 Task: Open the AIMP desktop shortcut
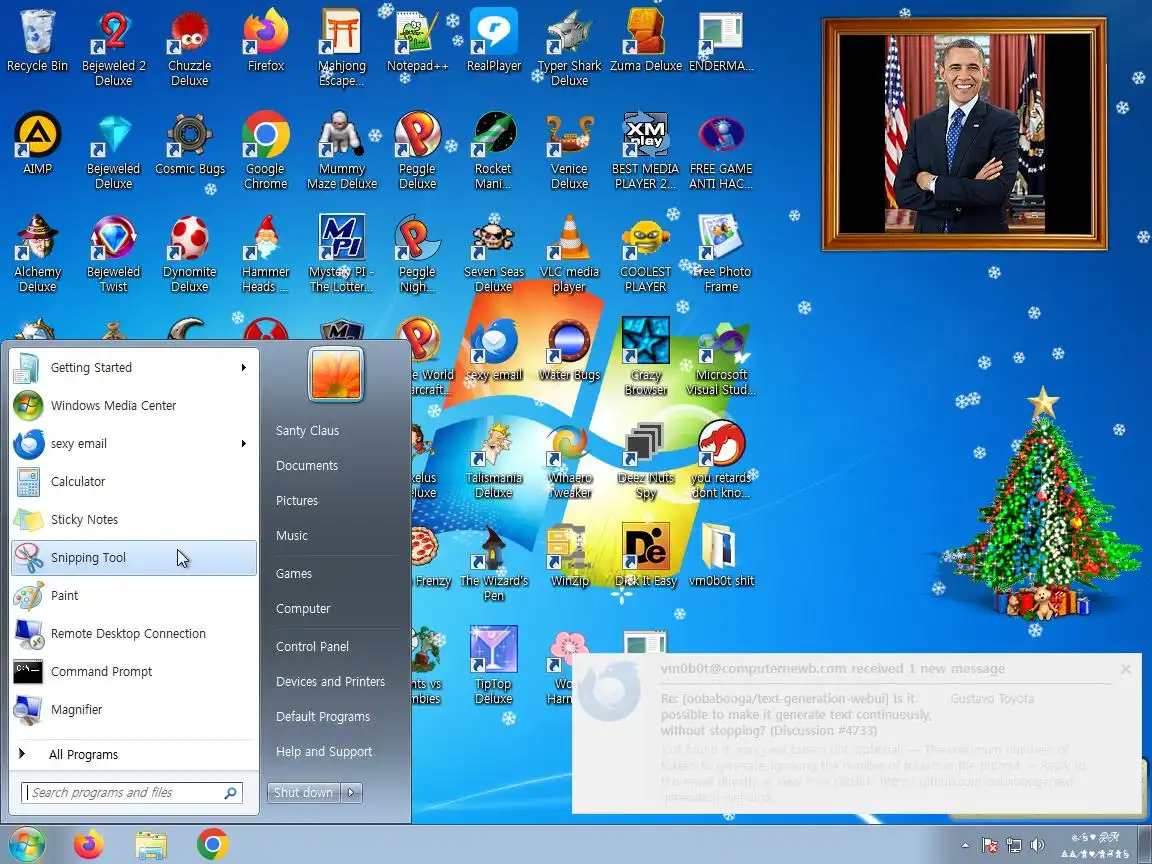(x=37, y=143)
